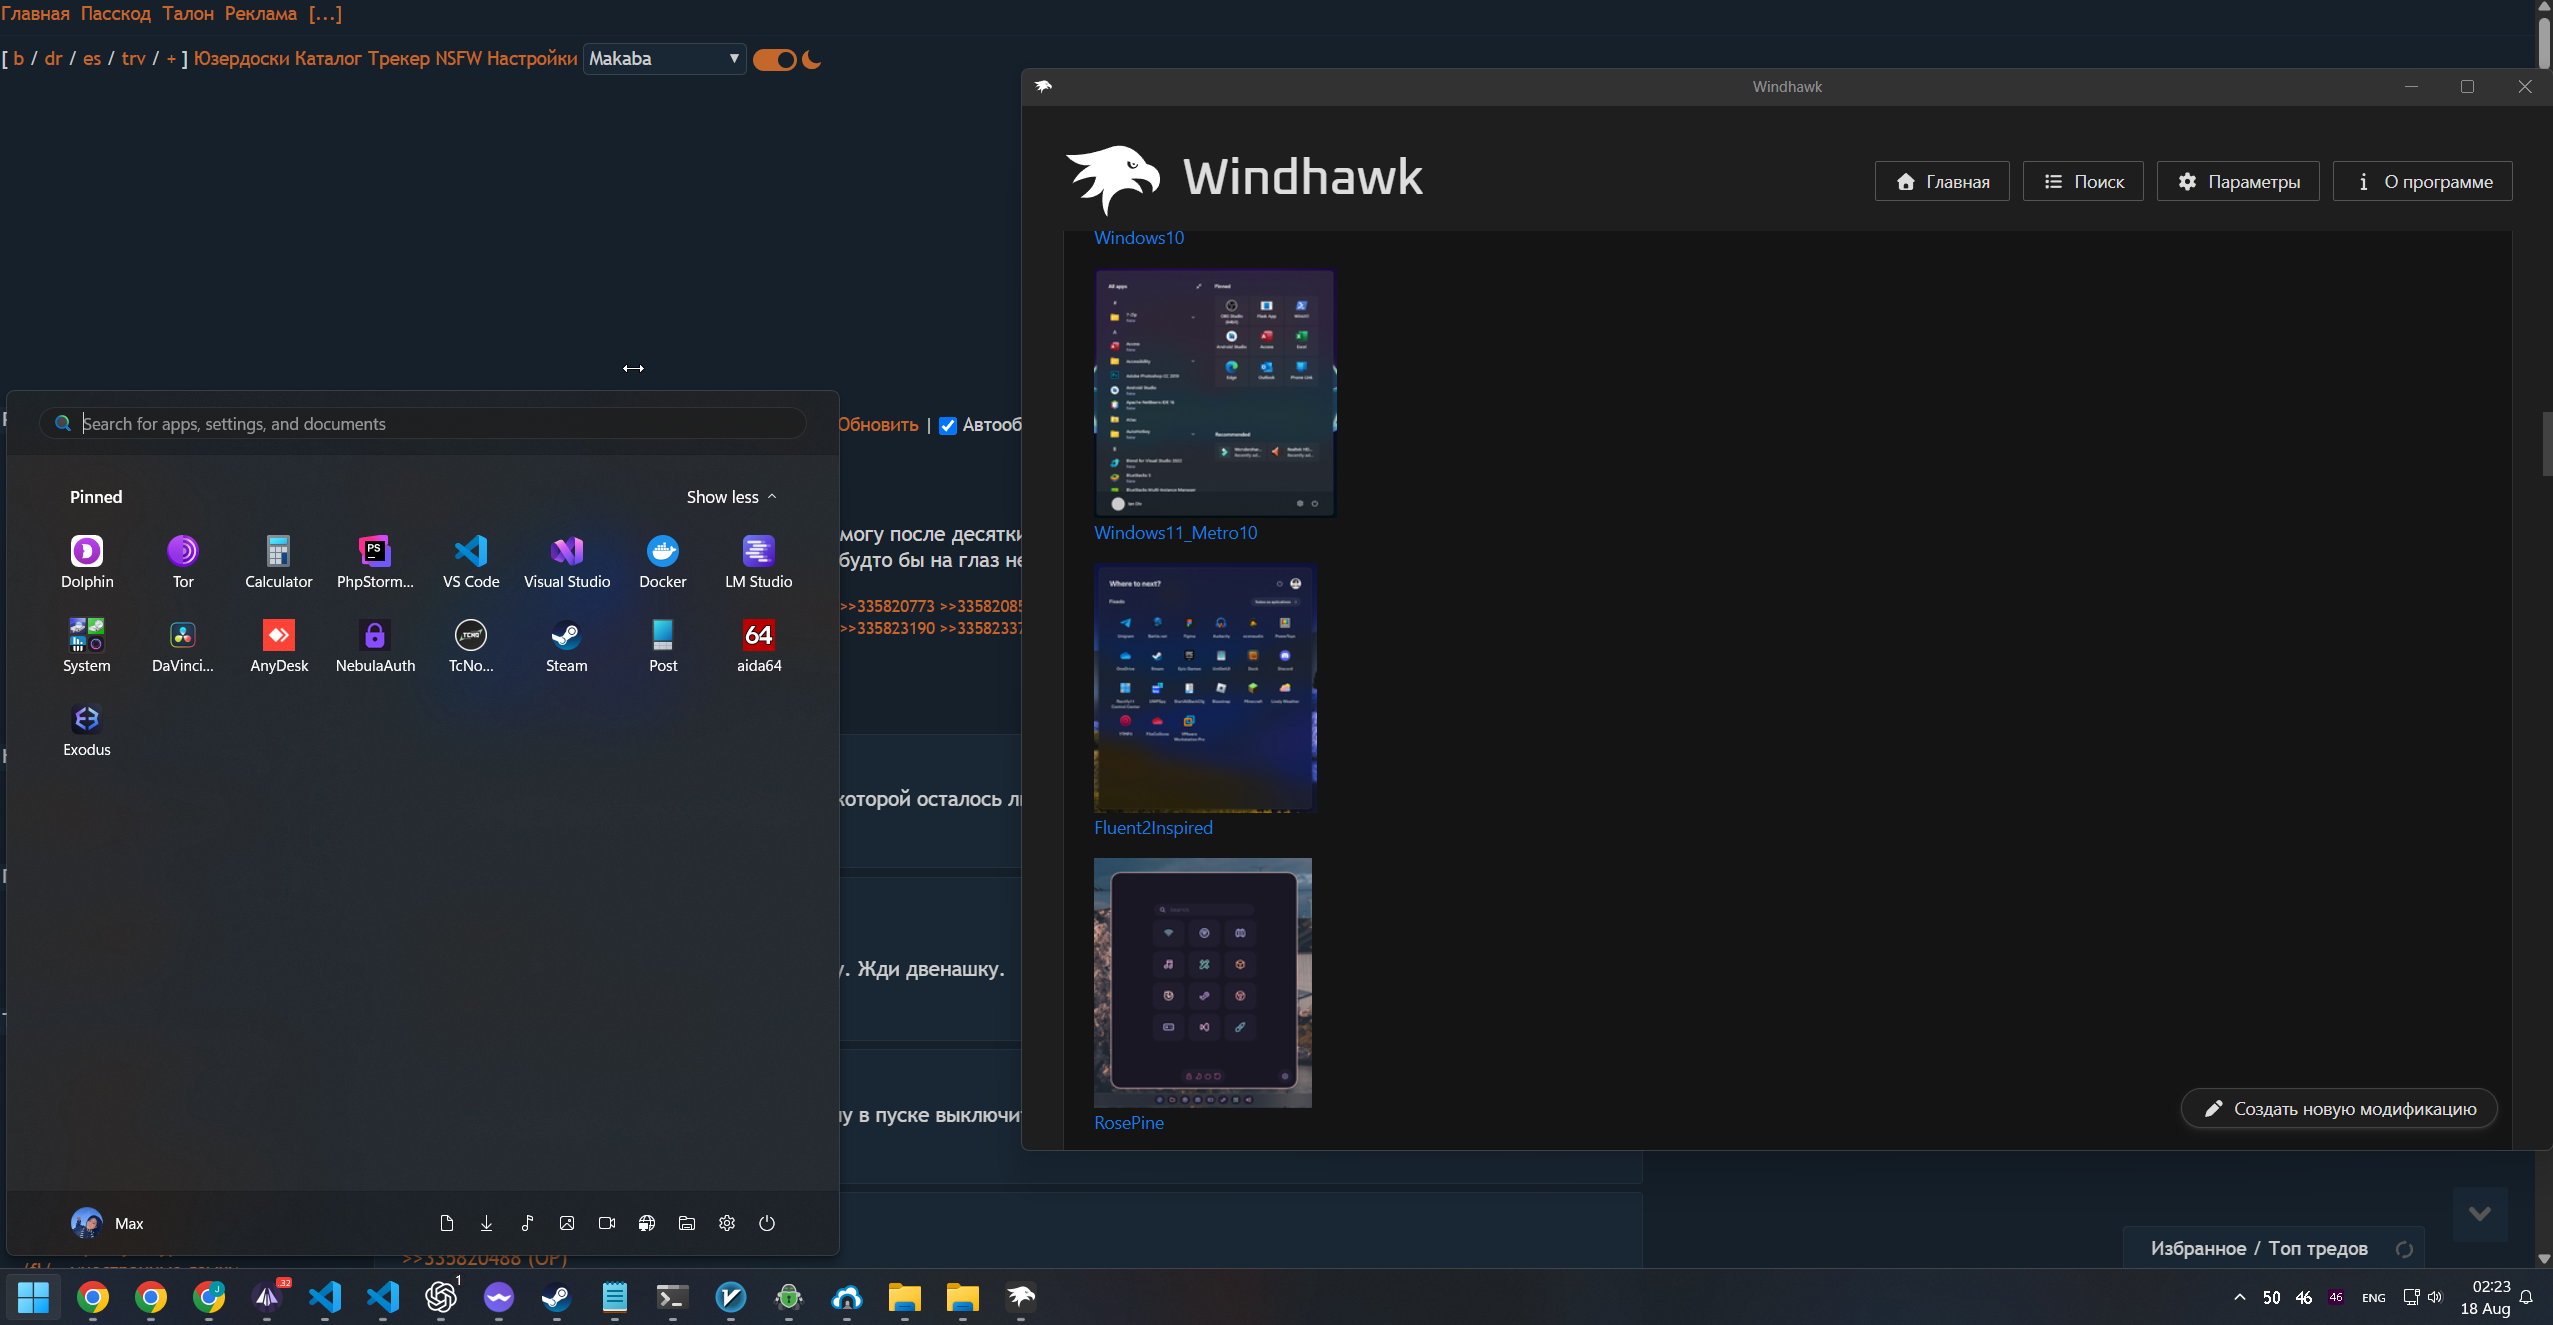Jump down using the page chevron button
This screenshot has width=2553, height=1325.
[2479, 1214]
